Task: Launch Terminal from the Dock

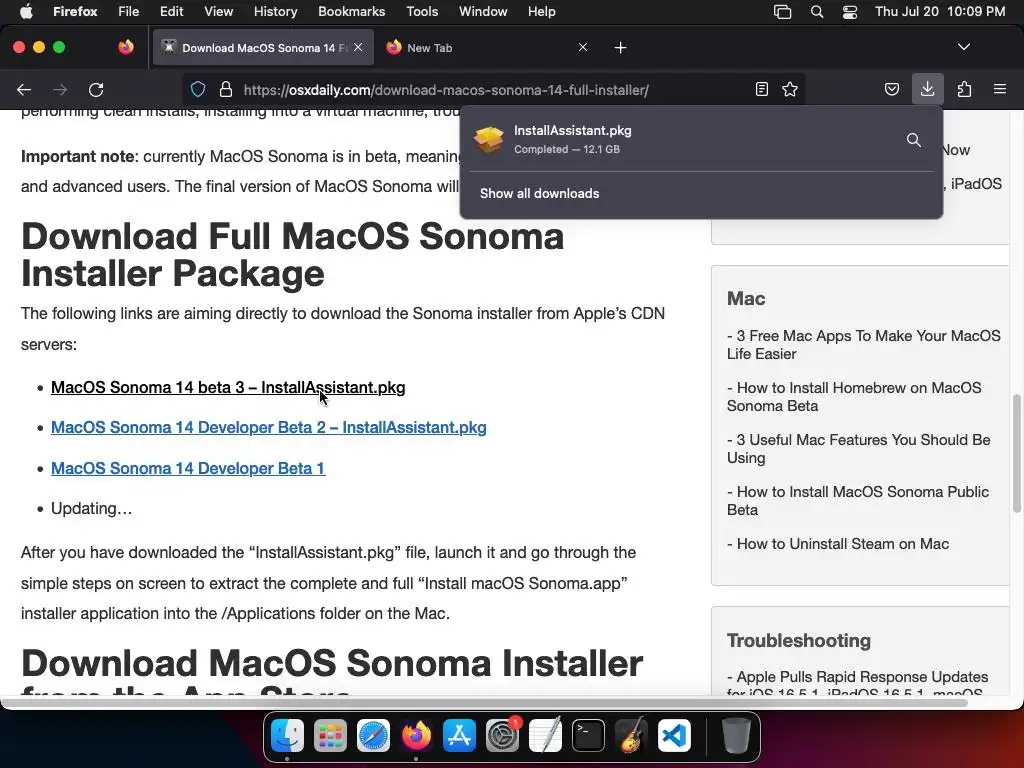Action: pos(588,736)
